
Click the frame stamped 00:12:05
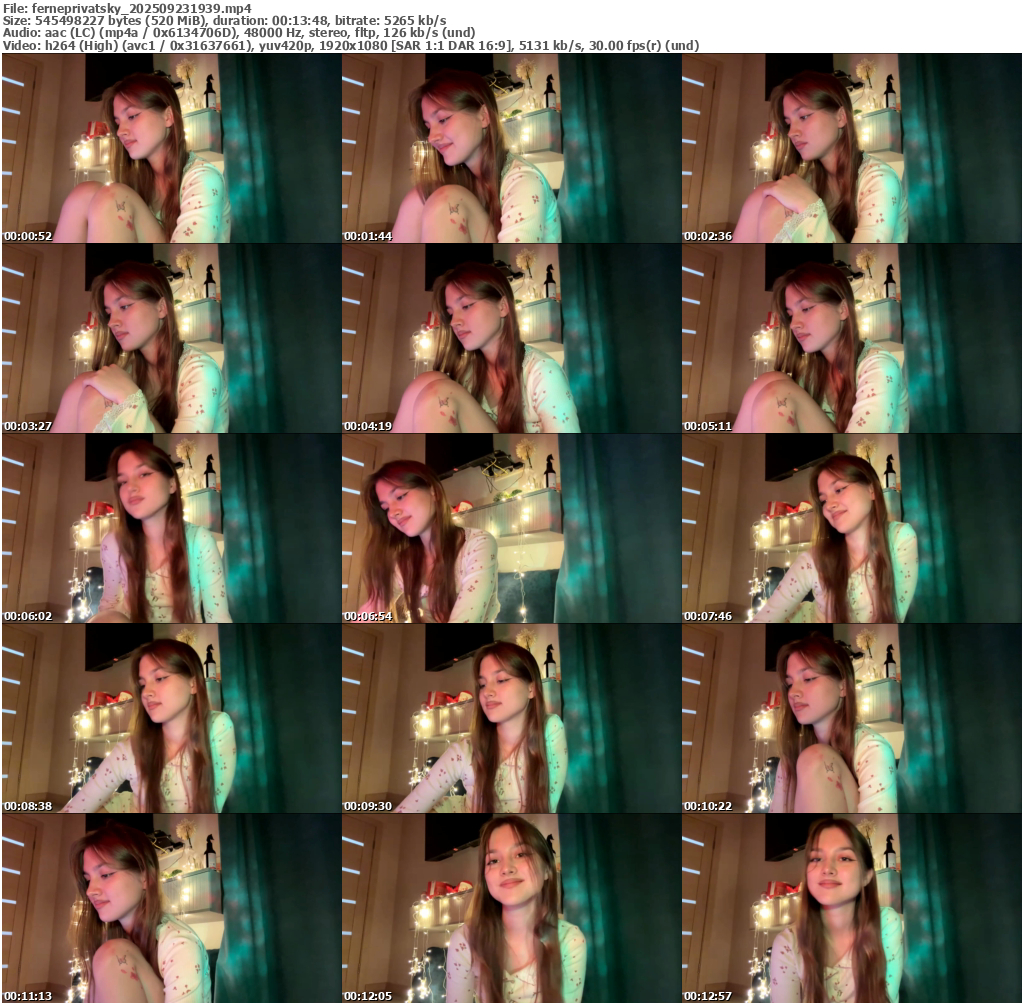511,908
